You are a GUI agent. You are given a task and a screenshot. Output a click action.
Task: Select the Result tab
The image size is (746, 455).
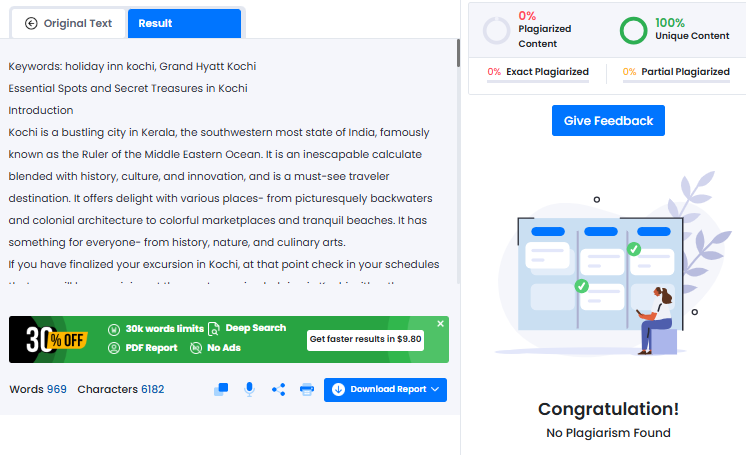point(184,23)
